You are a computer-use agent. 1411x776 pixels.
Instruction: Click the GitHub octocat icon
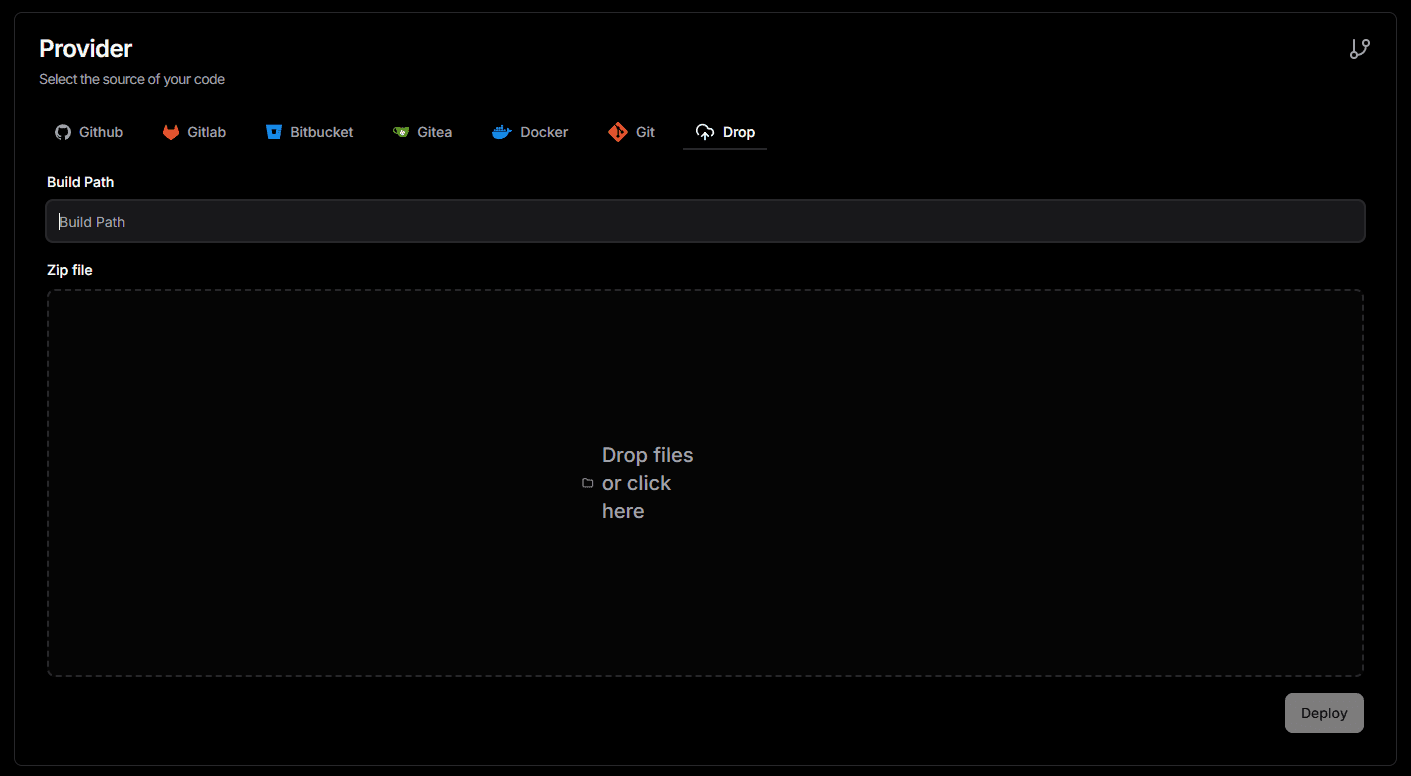[63, 132]
